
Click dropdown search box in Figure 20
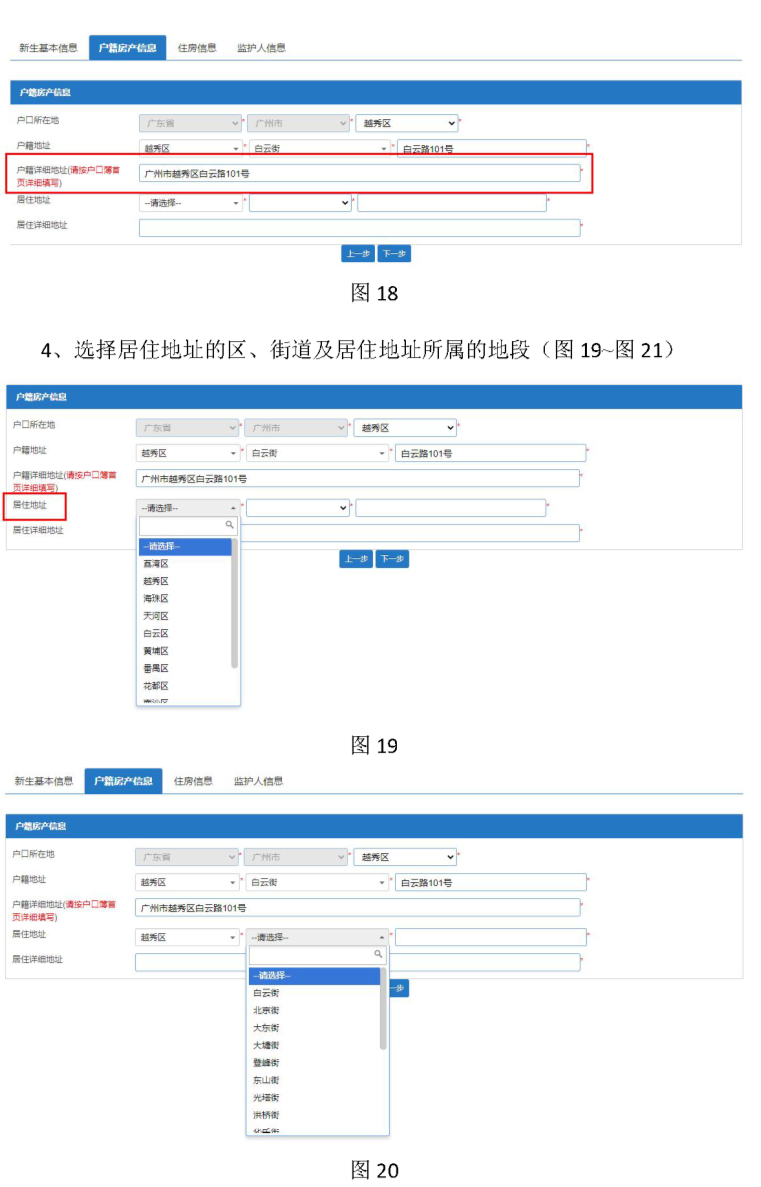(x=317, y=955)
